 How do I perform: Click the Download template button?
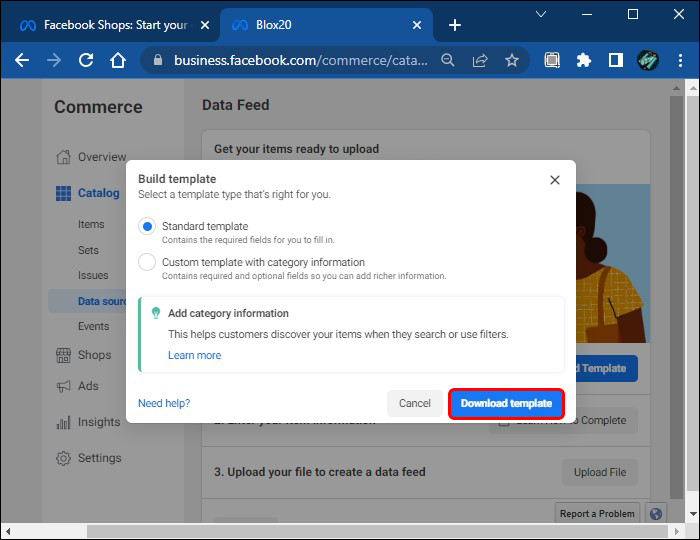[506, 403]
